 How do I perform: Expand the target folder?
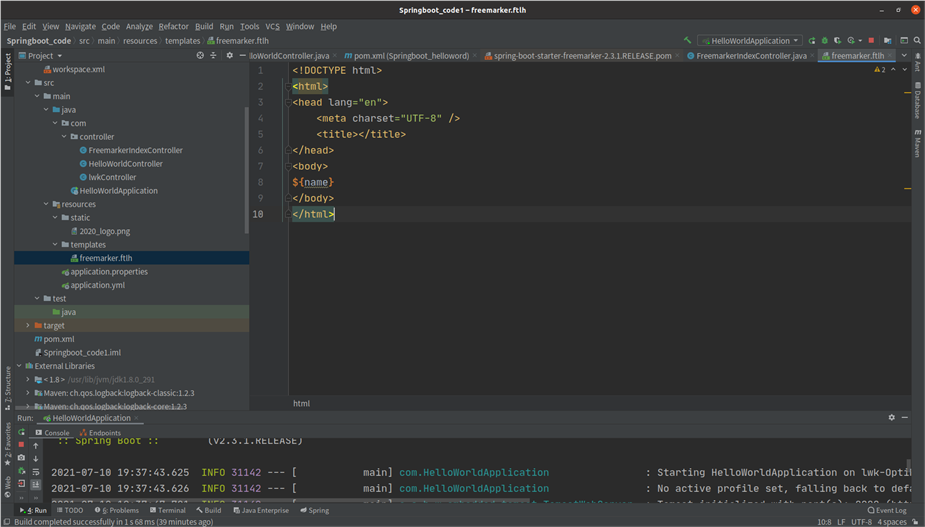pyautogui.click(x=28, y=325)
